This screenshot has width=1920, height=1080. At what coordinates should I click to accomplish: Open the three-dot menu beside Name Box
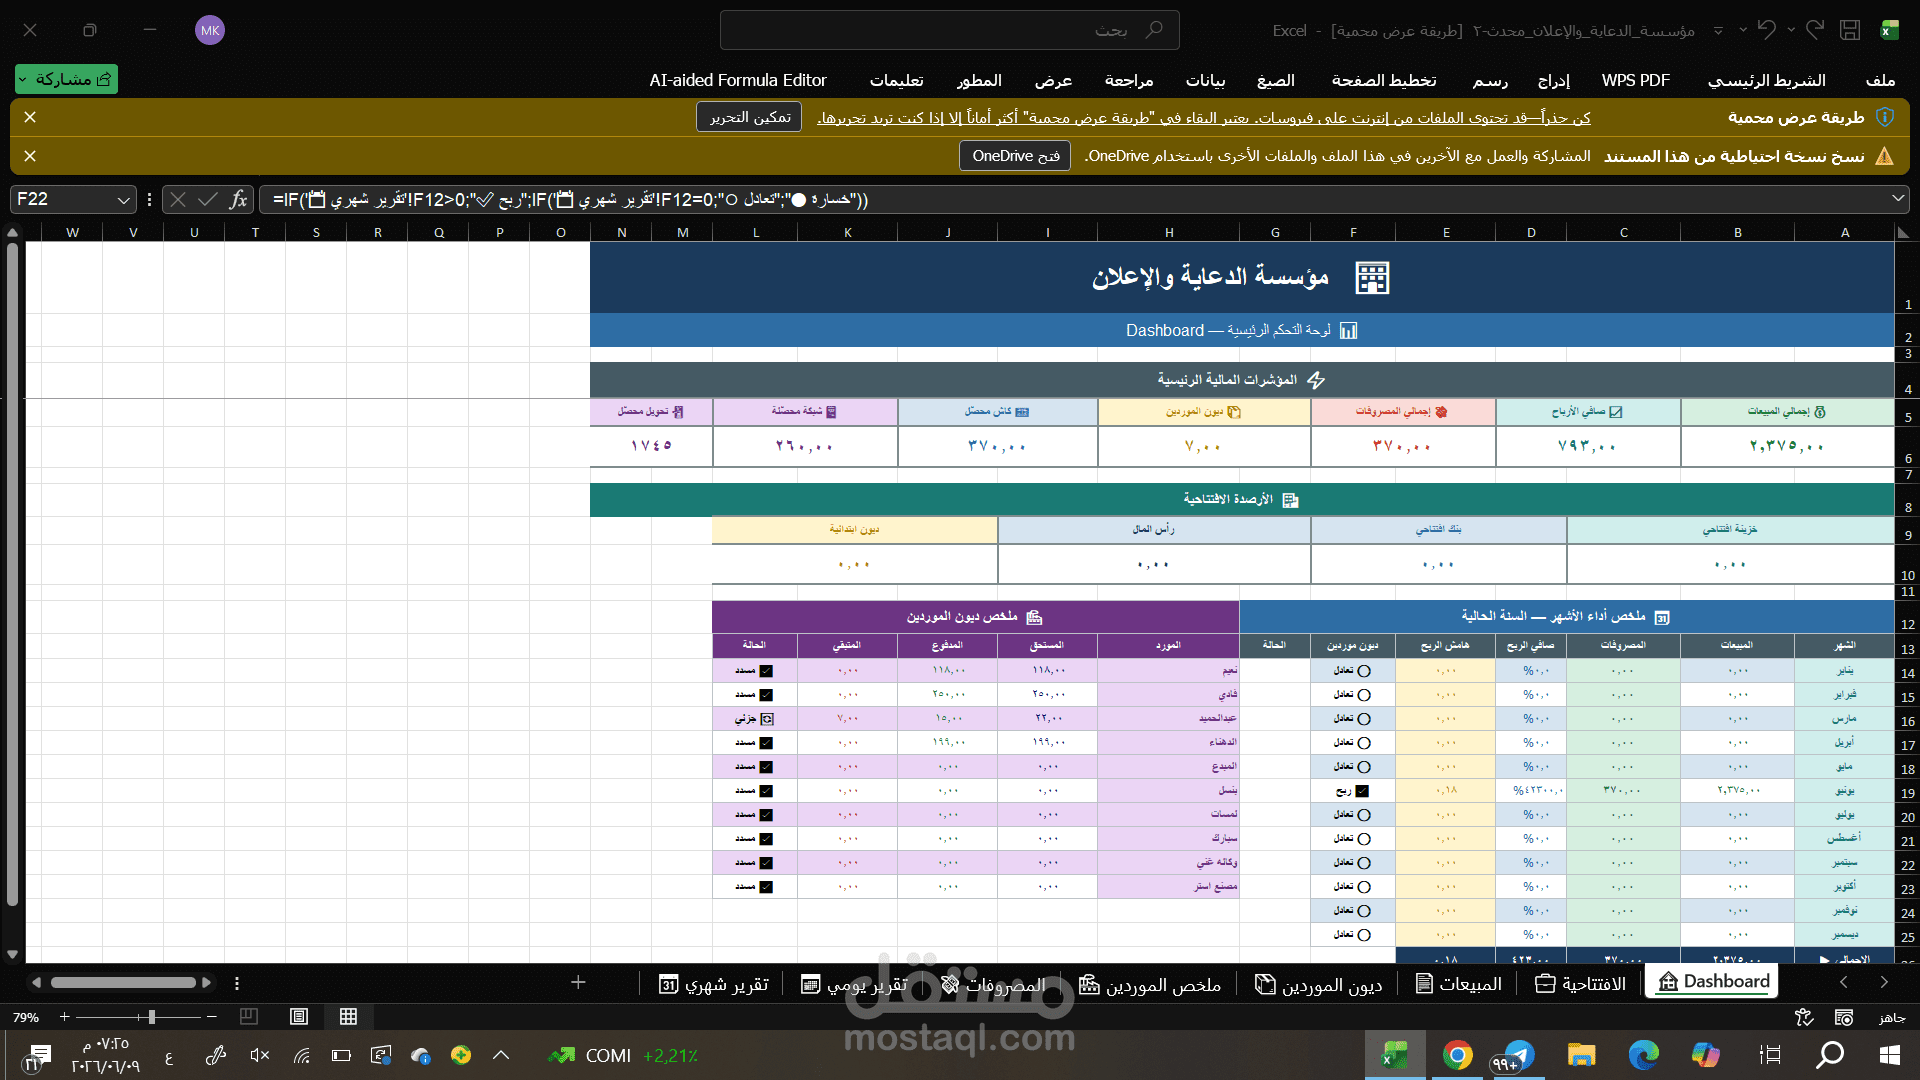(x=149, y=199)
